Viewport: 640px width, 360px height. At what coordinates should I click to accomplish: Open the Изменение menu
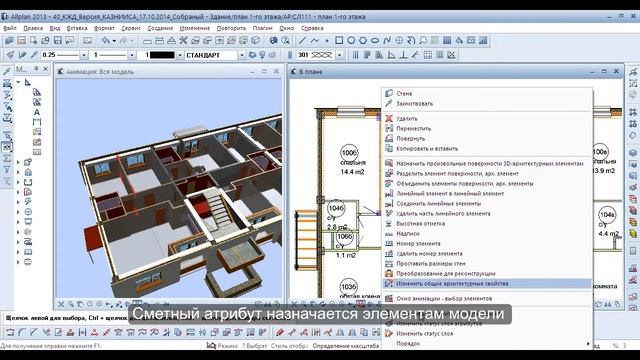[195, 28]
